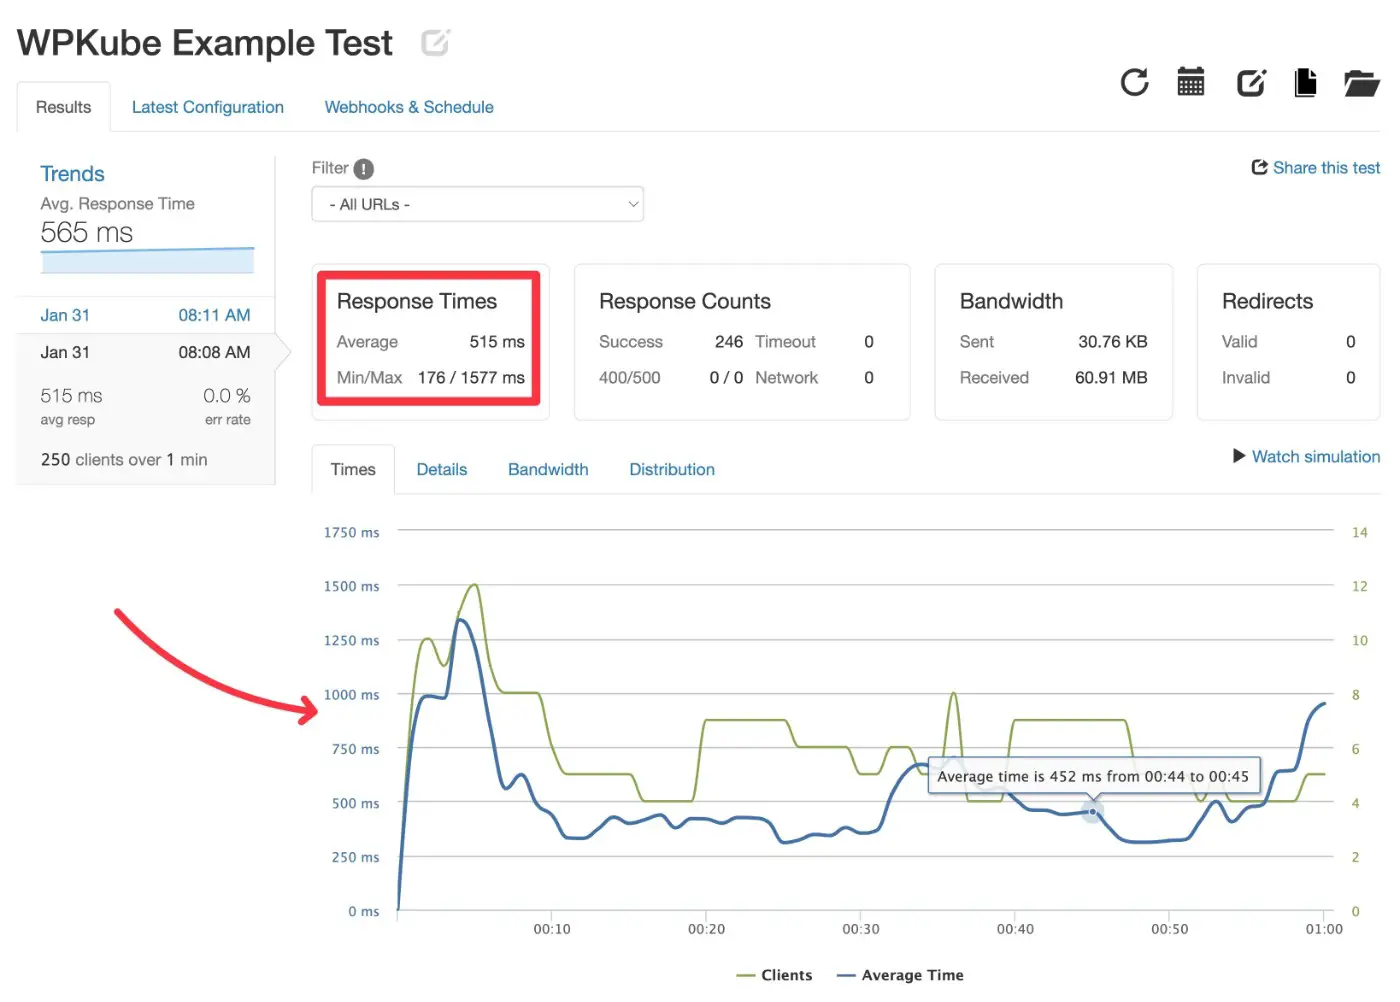
Task: Click the 00:30 axis label
Action: (861, 929)
